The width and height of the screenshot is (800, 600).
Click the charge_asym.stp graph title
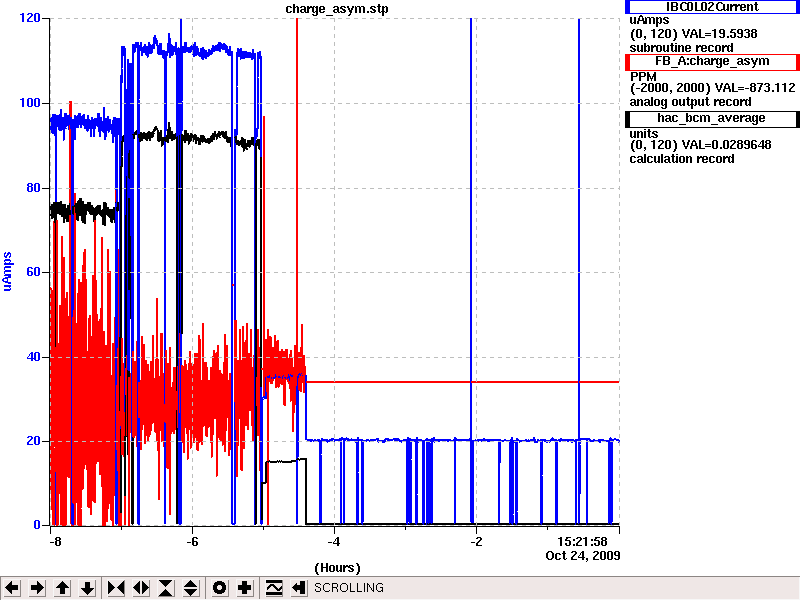click(337, 9)
